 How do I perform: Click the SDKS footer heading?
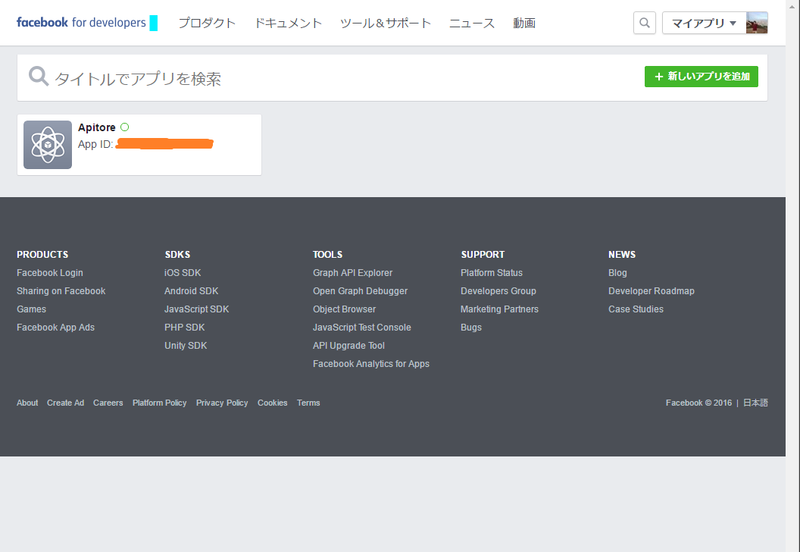[x=177, y=255]
